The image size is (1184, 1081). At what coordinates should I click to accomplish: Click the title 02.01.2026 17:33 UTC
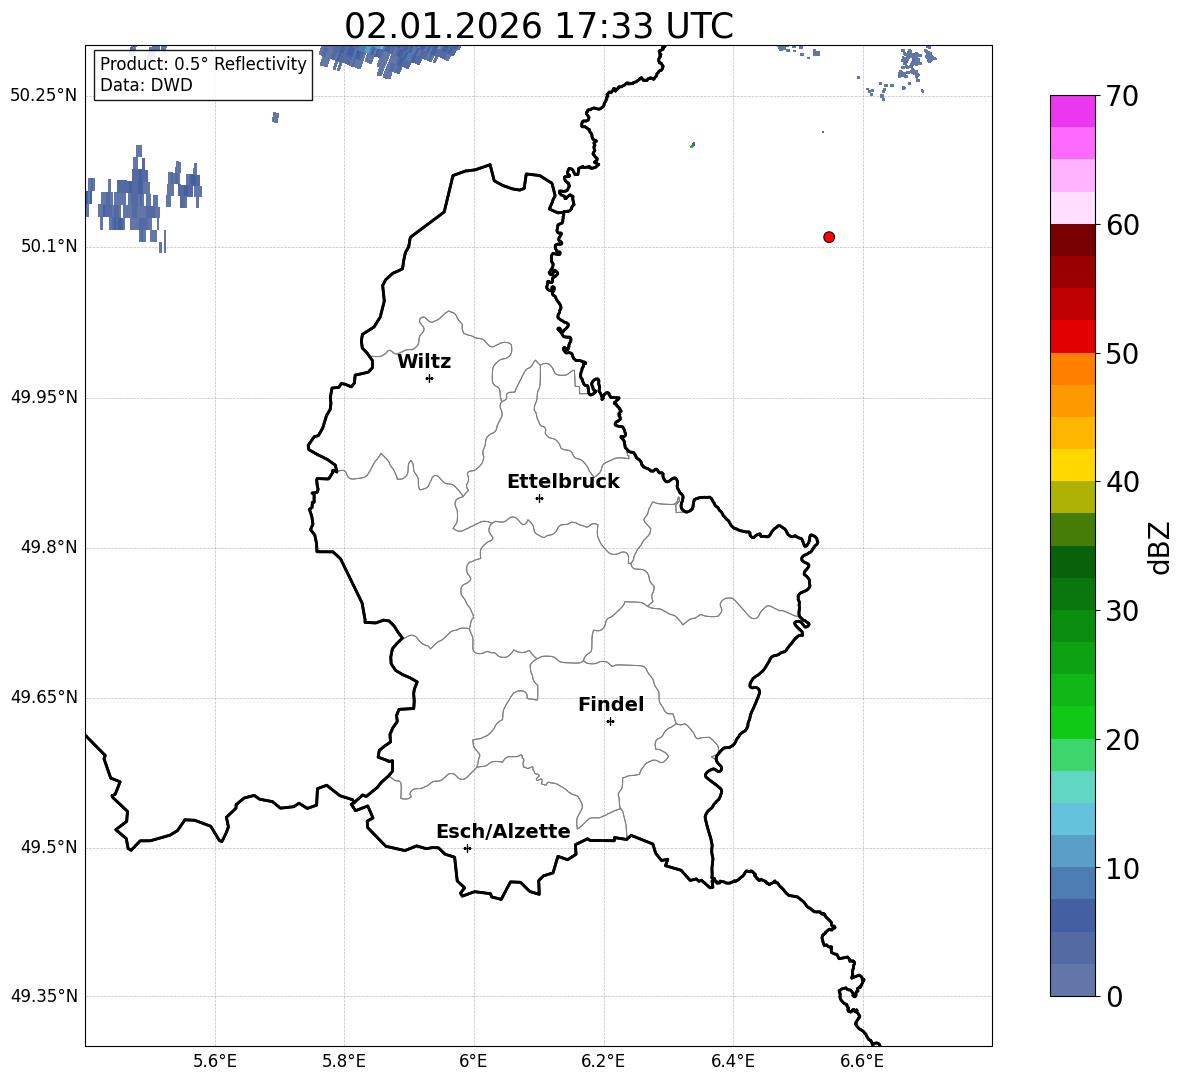click(x=539, y=26)
